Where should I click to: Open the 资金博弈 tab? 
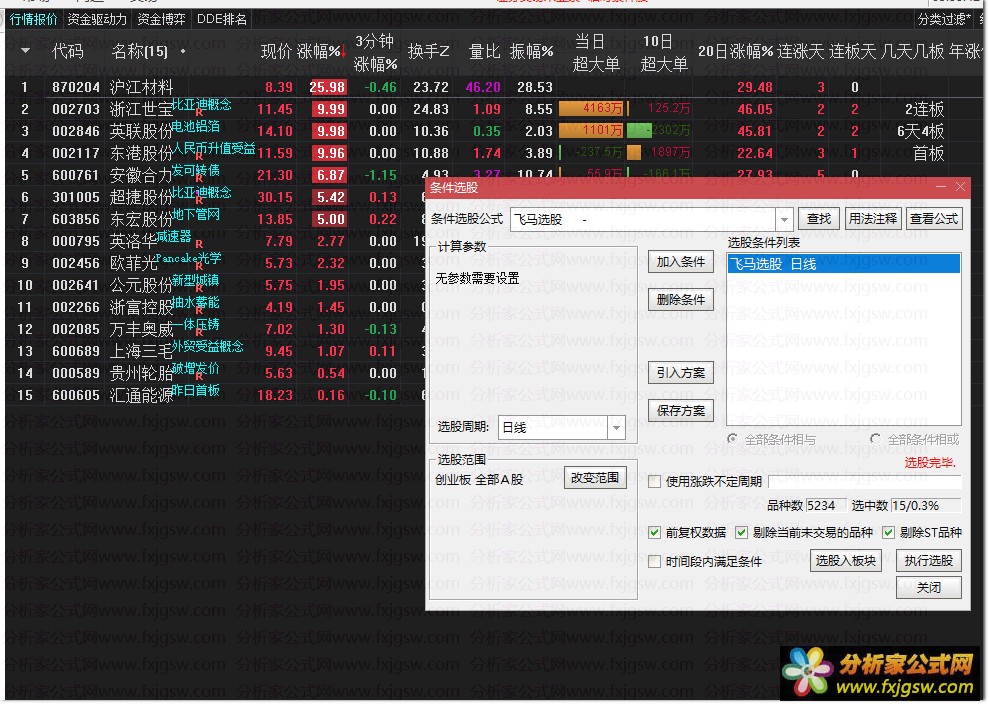(x=161, y=19)
